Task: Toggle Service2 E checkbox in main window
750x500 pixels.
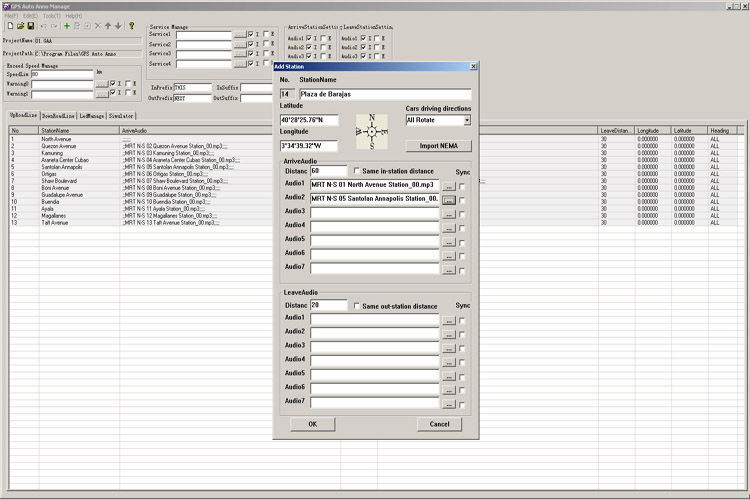Action: click(x=266, y=44)
